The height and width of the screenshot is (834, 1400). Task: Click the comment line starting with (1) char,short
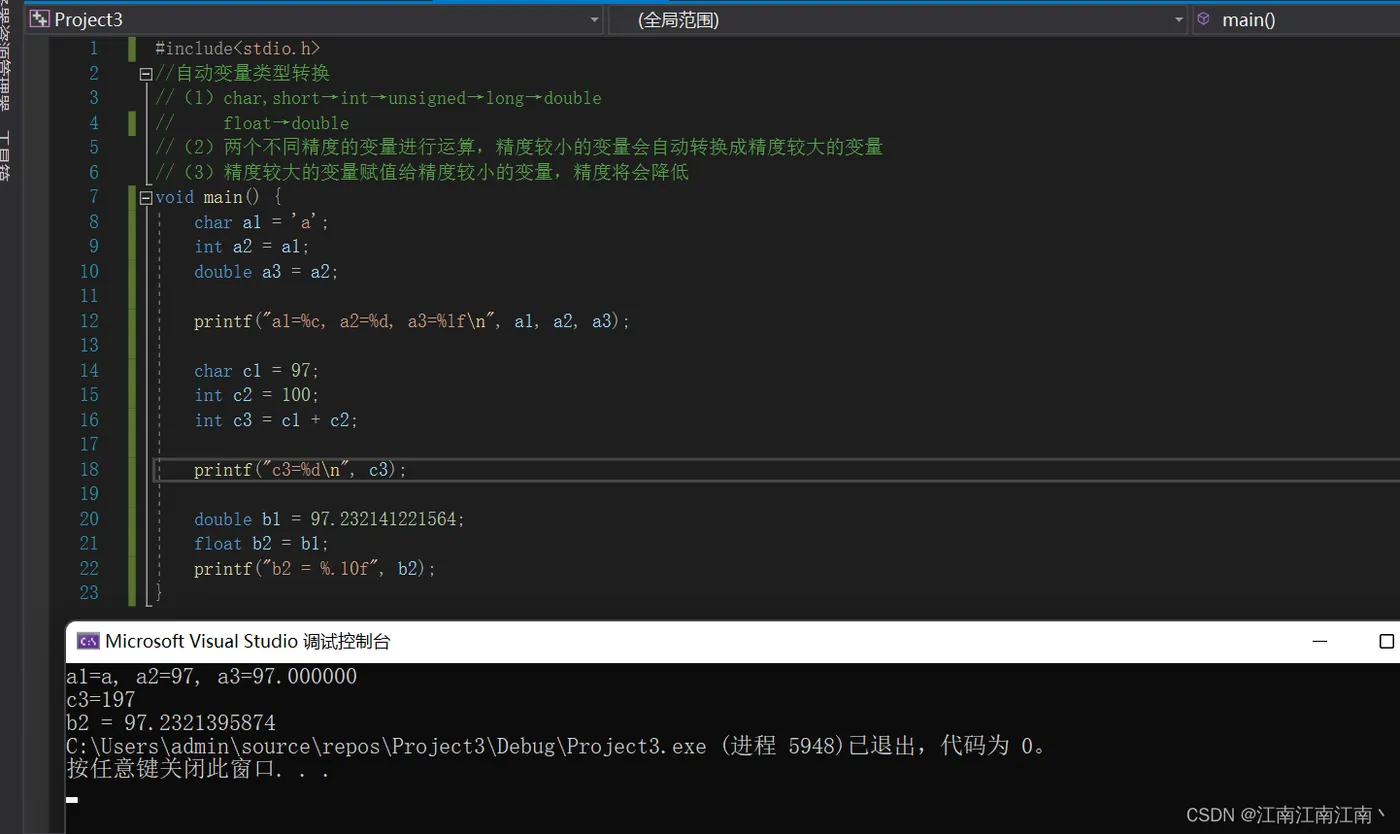tap(378, 98)
